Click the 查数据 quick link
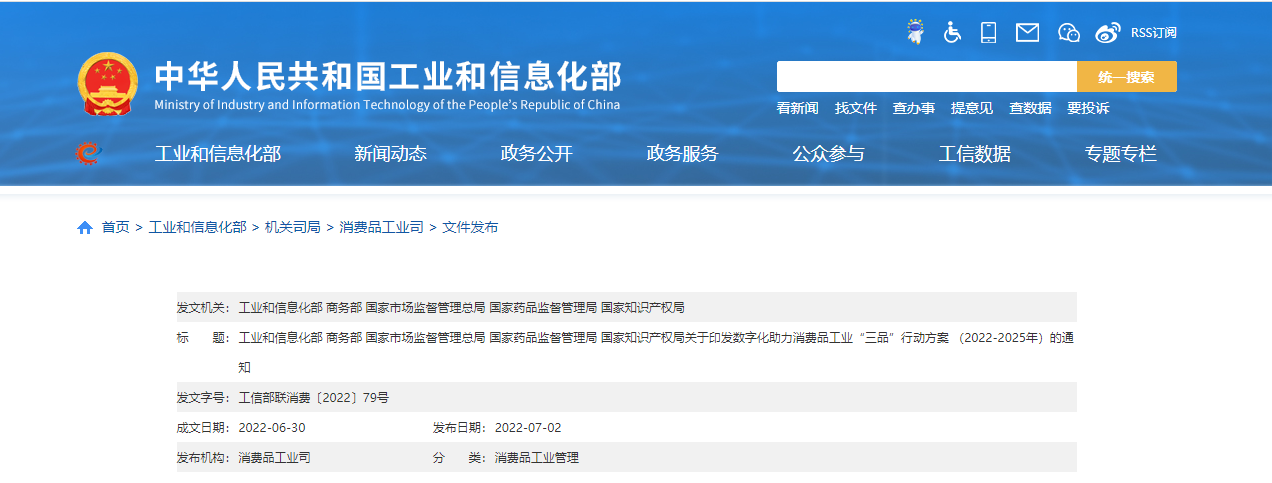Screen dimensions: 1272x483 [1030, 108]
